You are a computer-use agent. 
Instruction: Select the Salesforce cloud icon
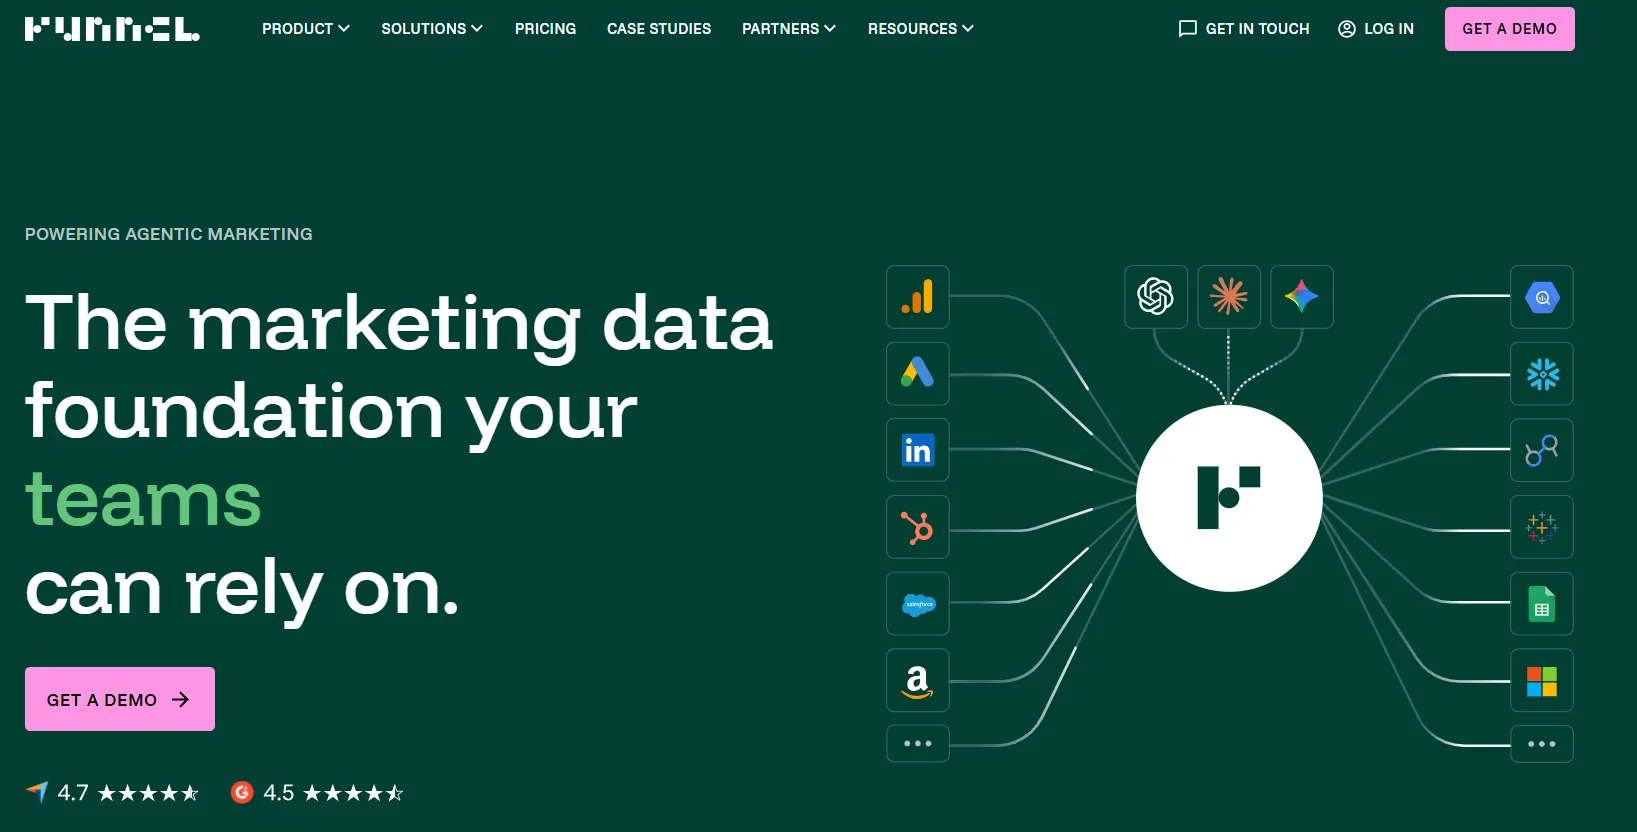pyautogui.click(x=918, y=604)
